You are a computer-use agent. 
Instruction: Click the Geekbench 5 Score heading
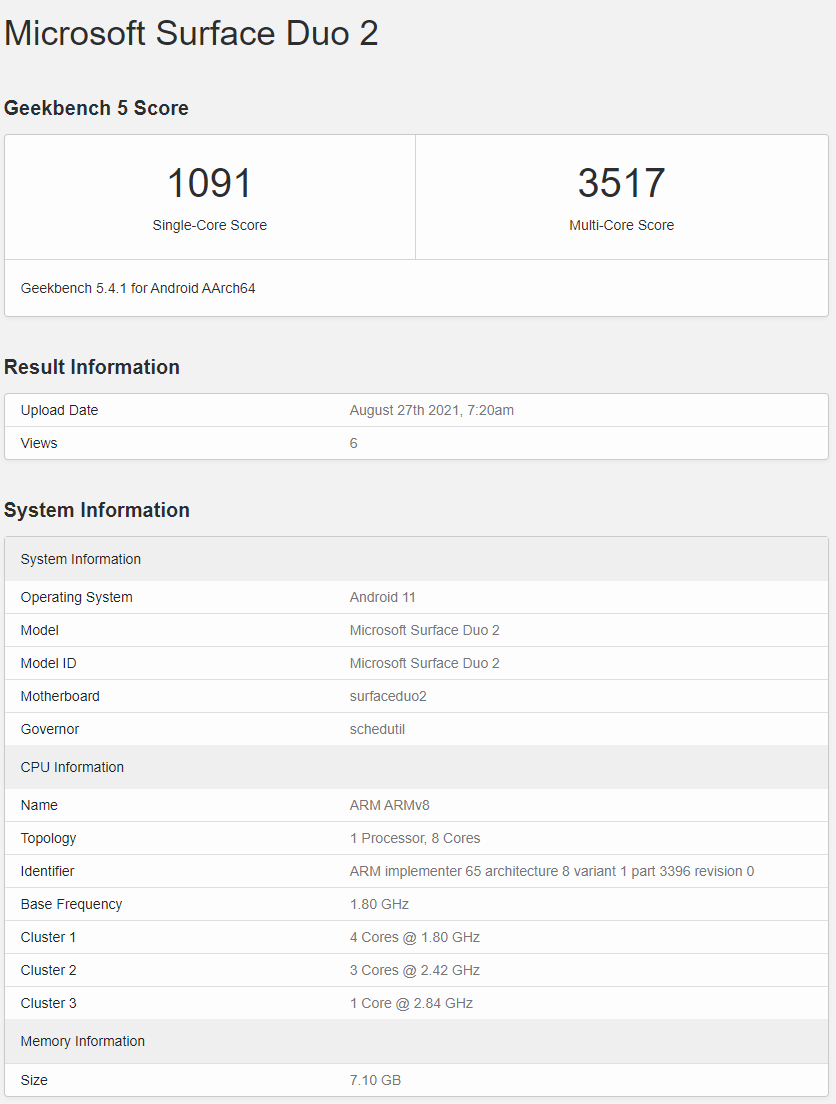(96, 108)
